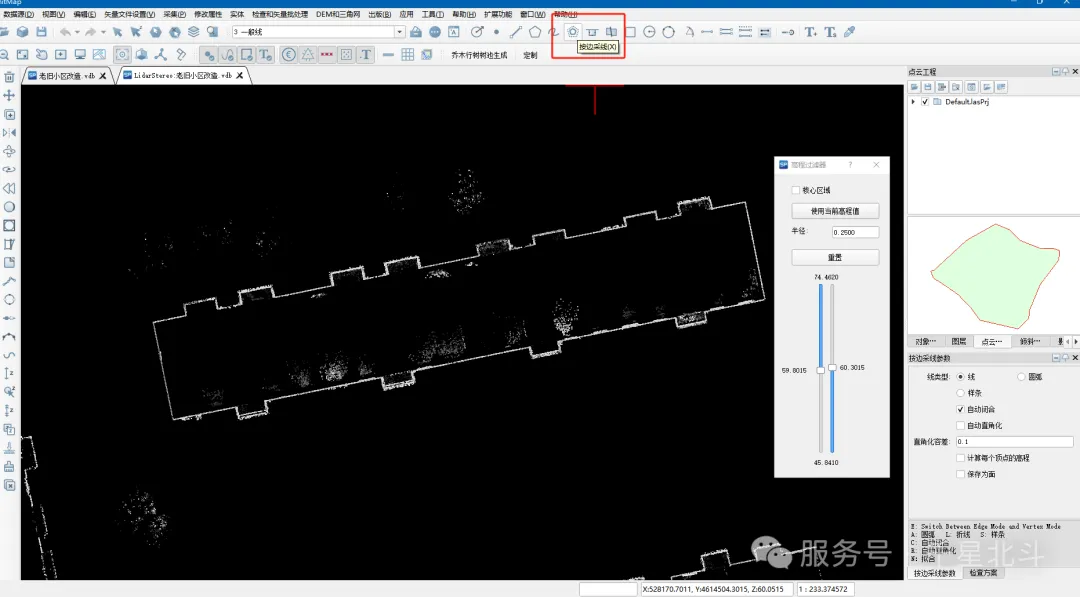Toggle DefaultLasPrj visibility checkbox

point(925,102)
